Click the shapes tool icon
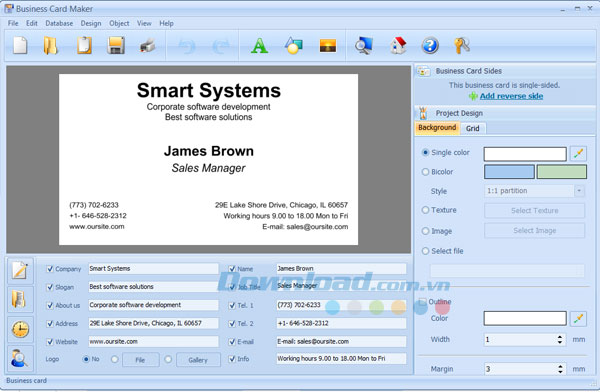The height and width of the screenshot is (392, 600). tap(293, 46)
